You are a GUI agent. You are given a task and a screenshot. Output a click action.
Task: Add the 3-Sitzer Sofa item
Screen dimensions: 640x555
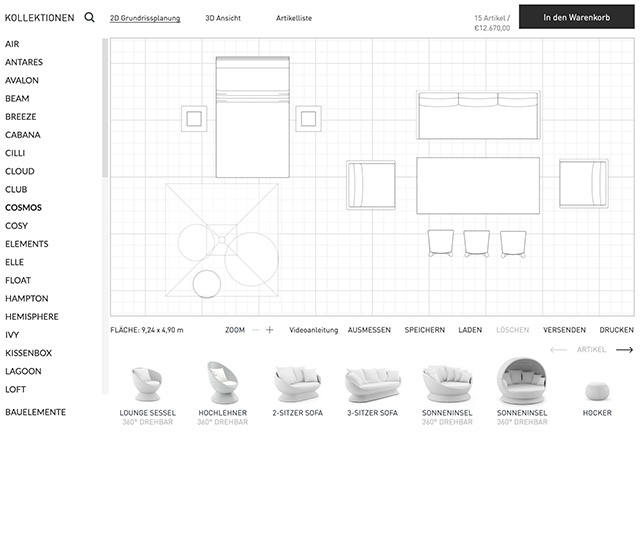click(x=372, y=384)
